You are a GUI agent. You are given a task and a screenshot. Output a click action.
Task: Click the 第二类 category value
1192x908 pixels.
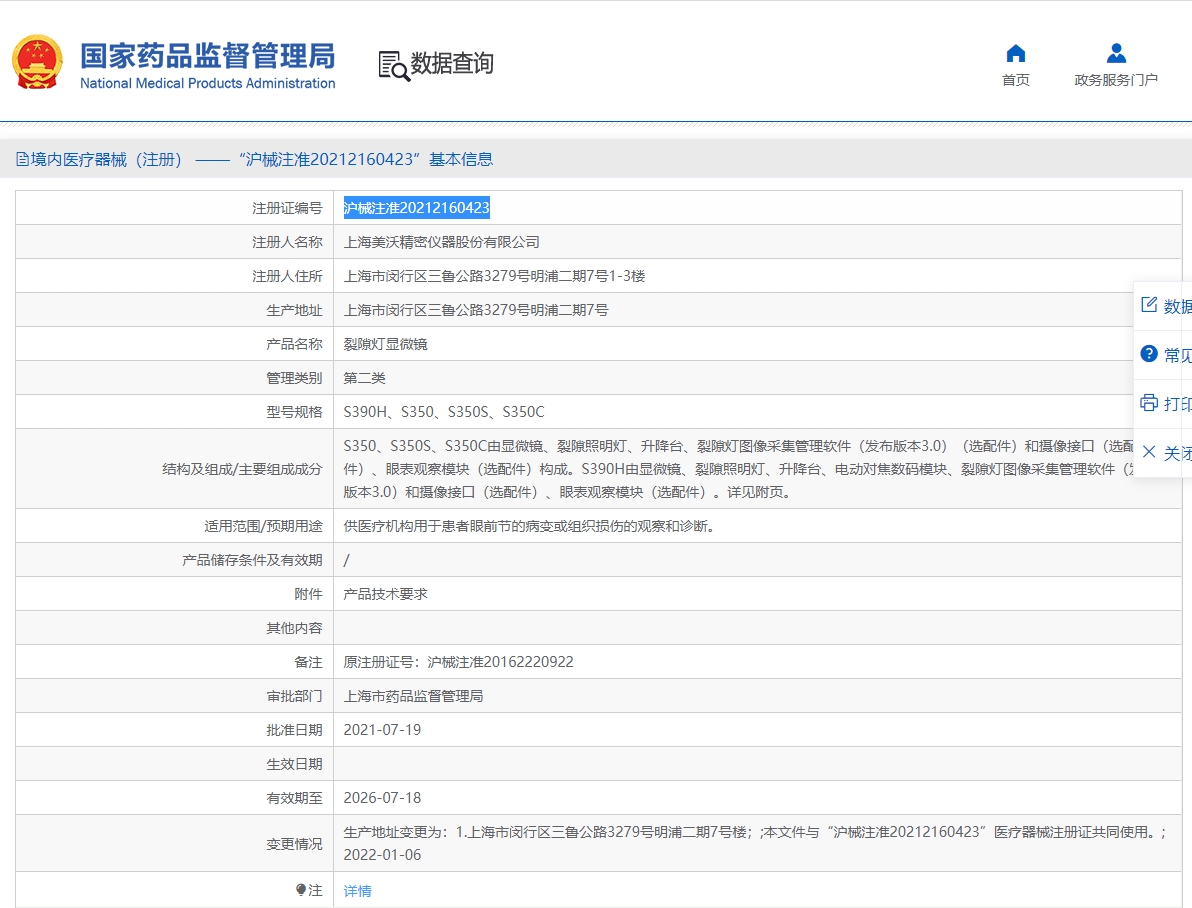click(364, 378)
